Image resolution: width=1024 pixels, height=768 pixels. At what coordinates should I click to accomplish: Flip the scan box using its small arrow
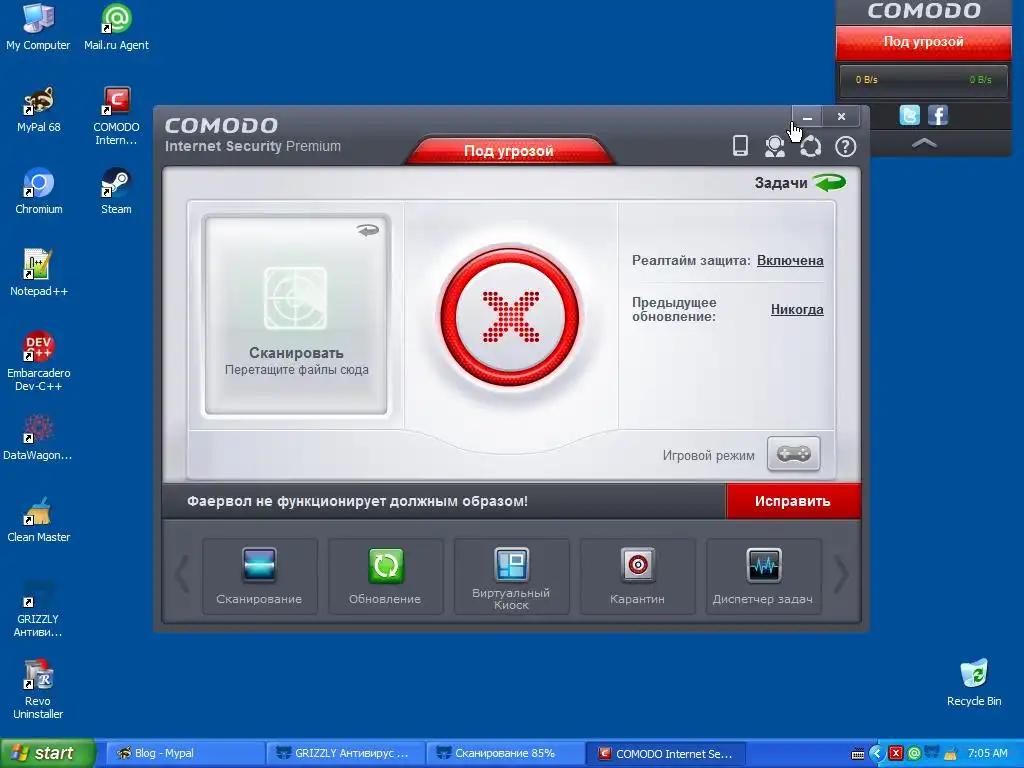[368, 230]
